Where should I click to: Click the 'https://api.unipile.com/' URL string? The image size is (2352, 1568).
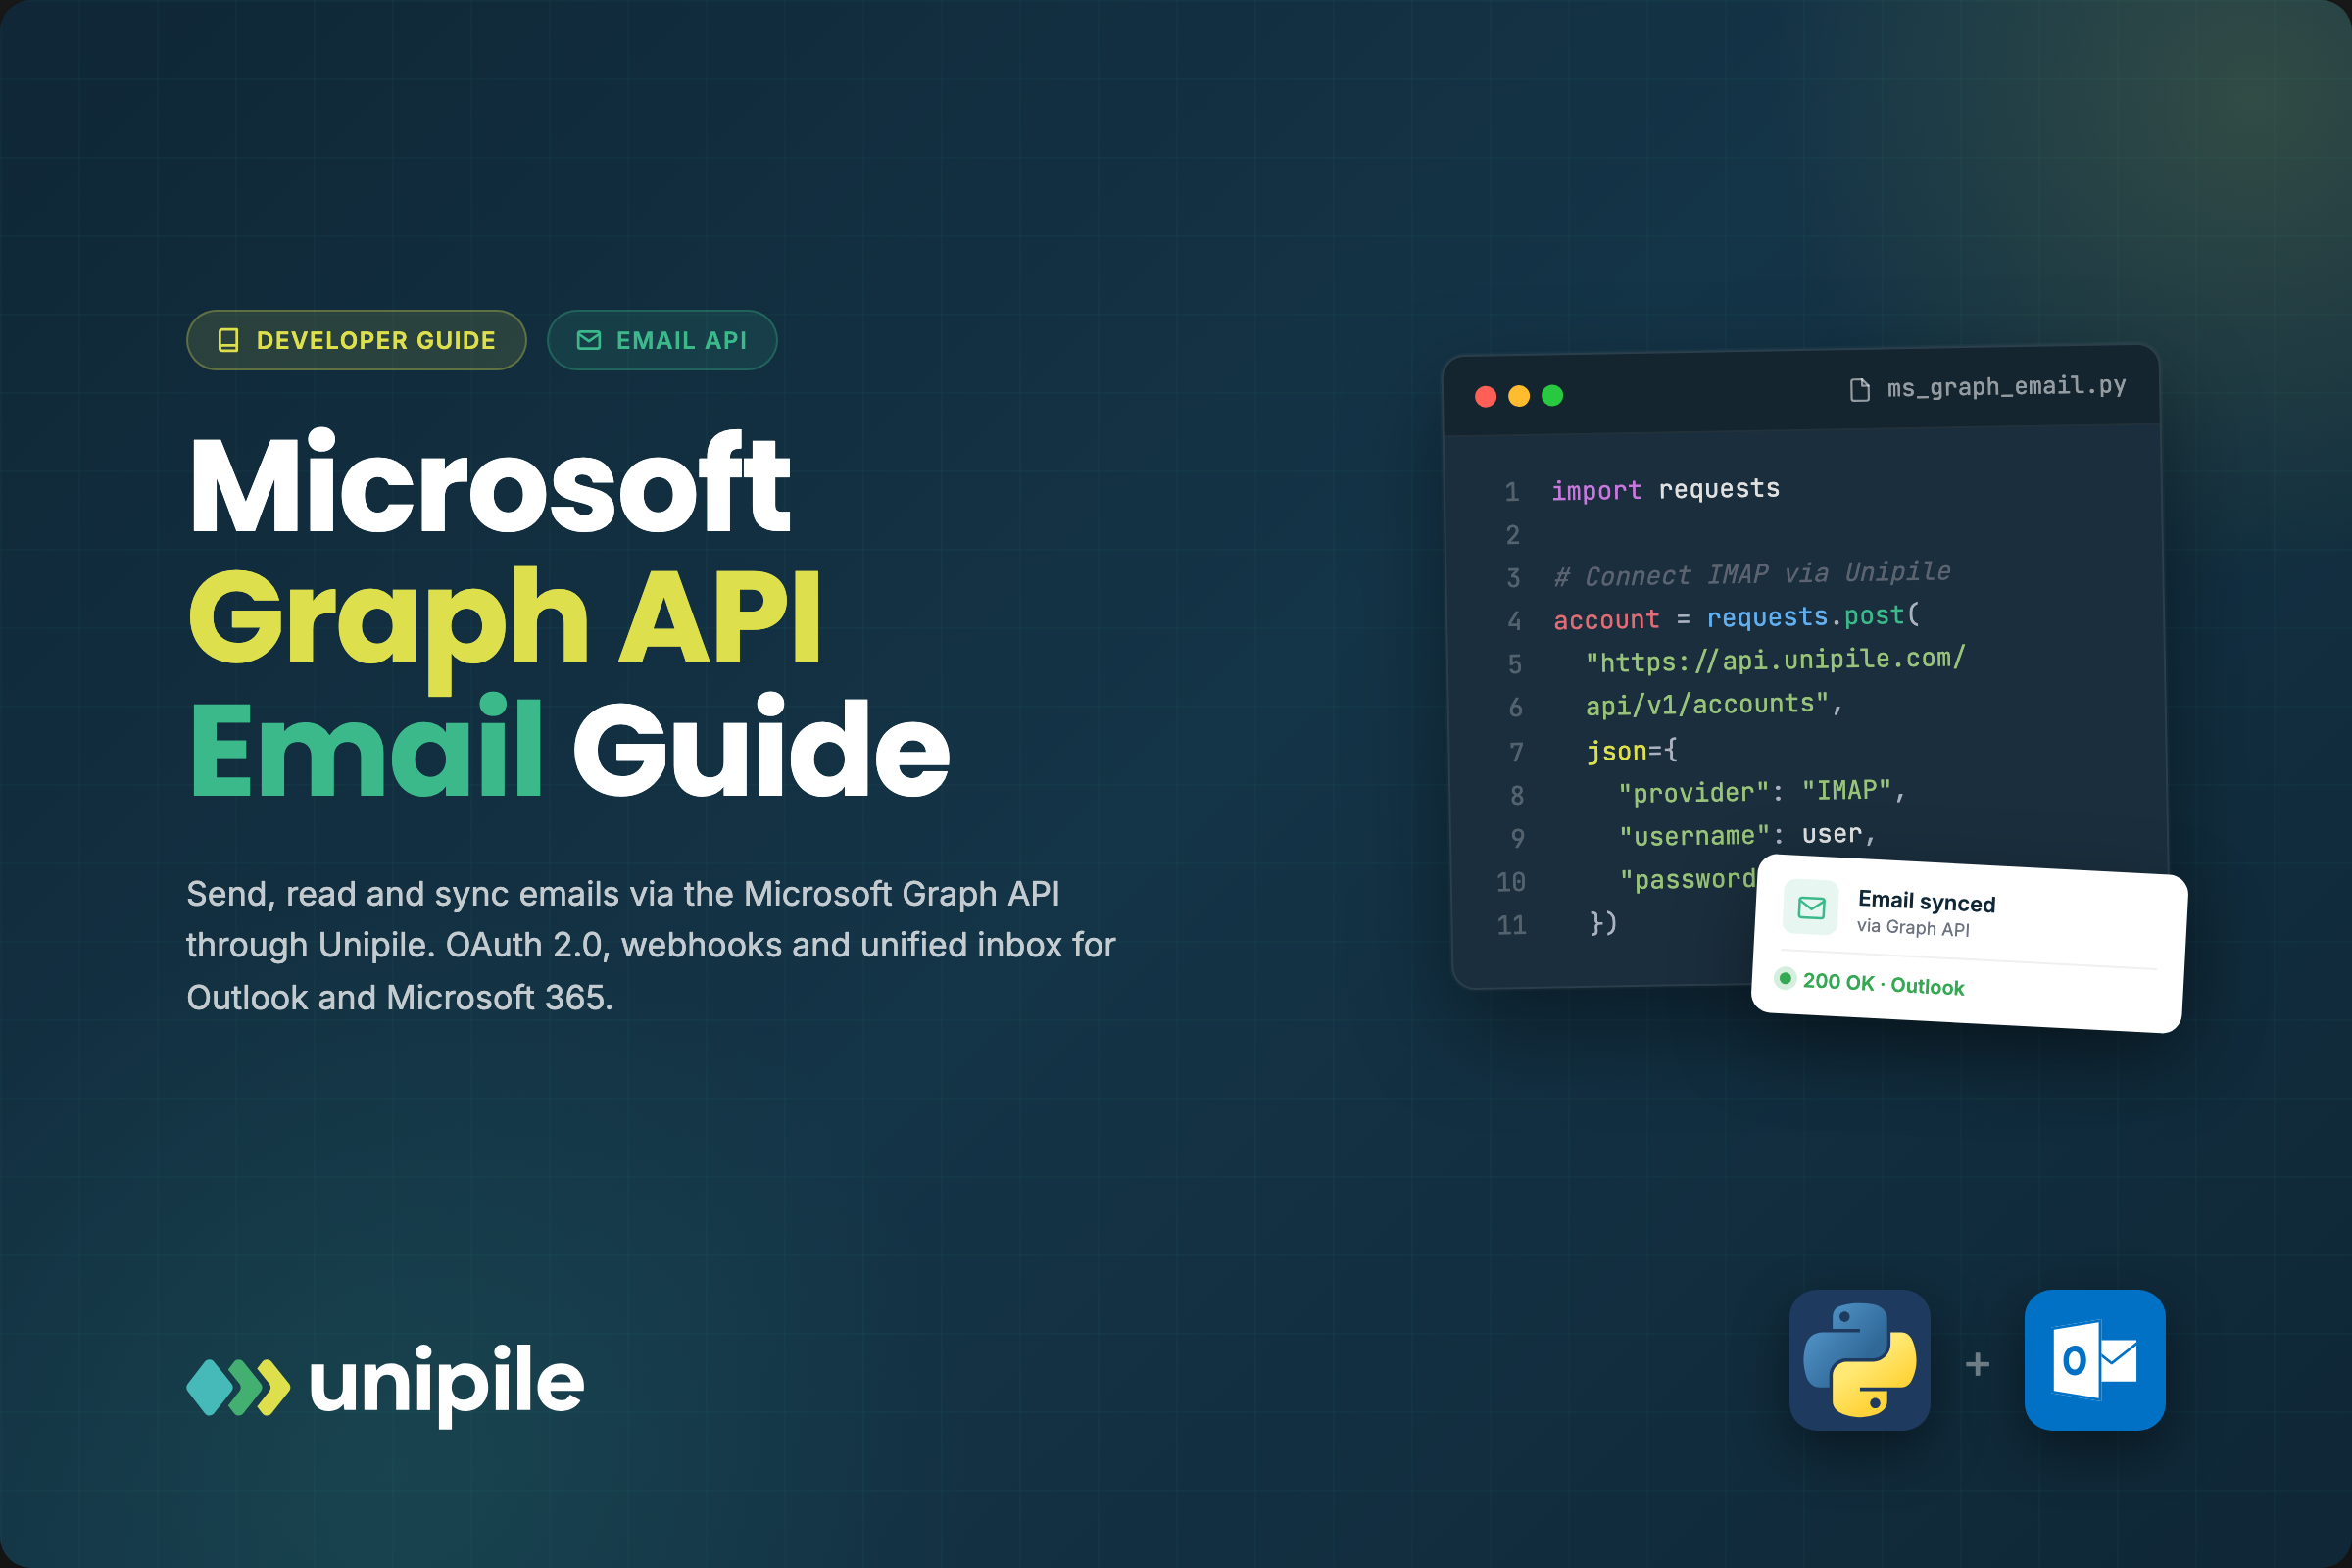point(1775,660)
